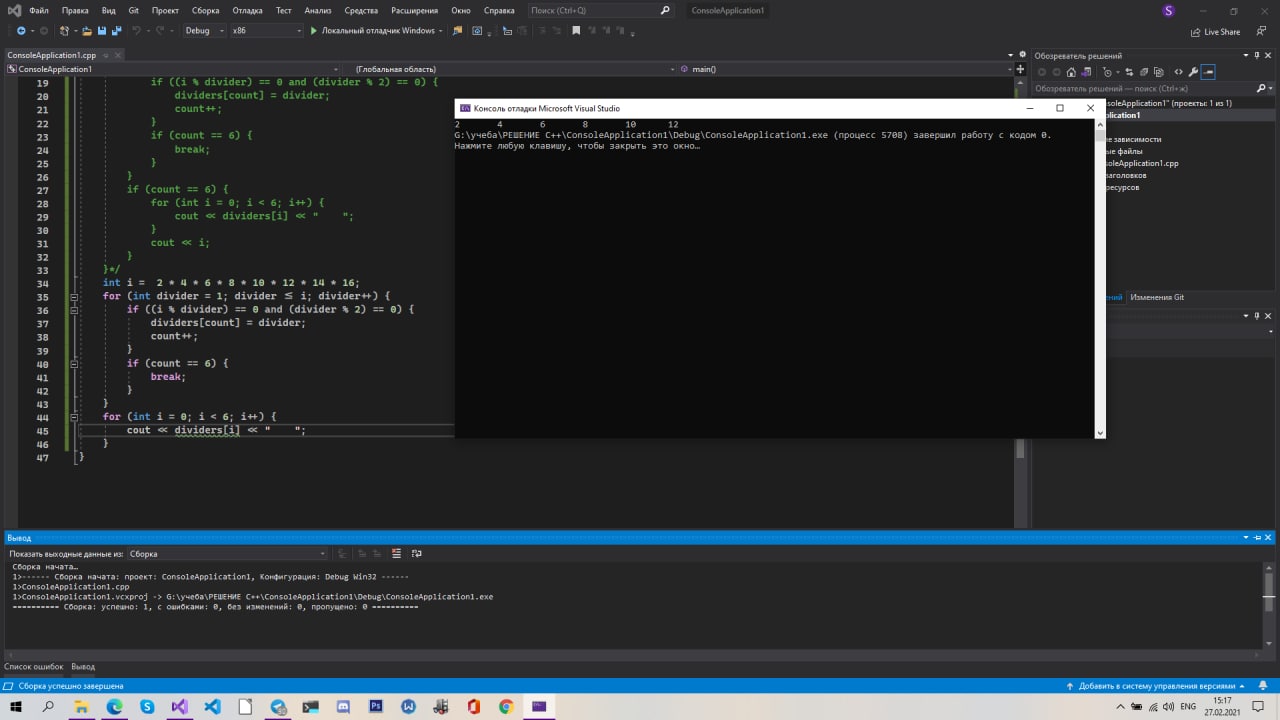Click Solution Explorer preview selected items icon
Image resolution: width=1280 pixels, height=720 pixels.
(1208, 72)
